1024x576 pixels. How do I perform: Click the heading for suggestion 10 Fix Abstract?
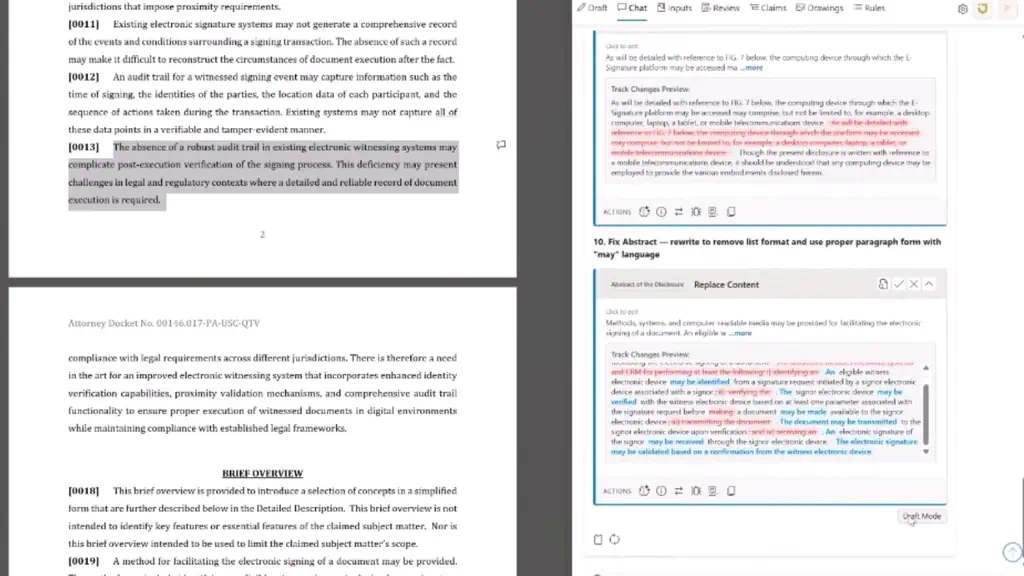click(767, 248)
